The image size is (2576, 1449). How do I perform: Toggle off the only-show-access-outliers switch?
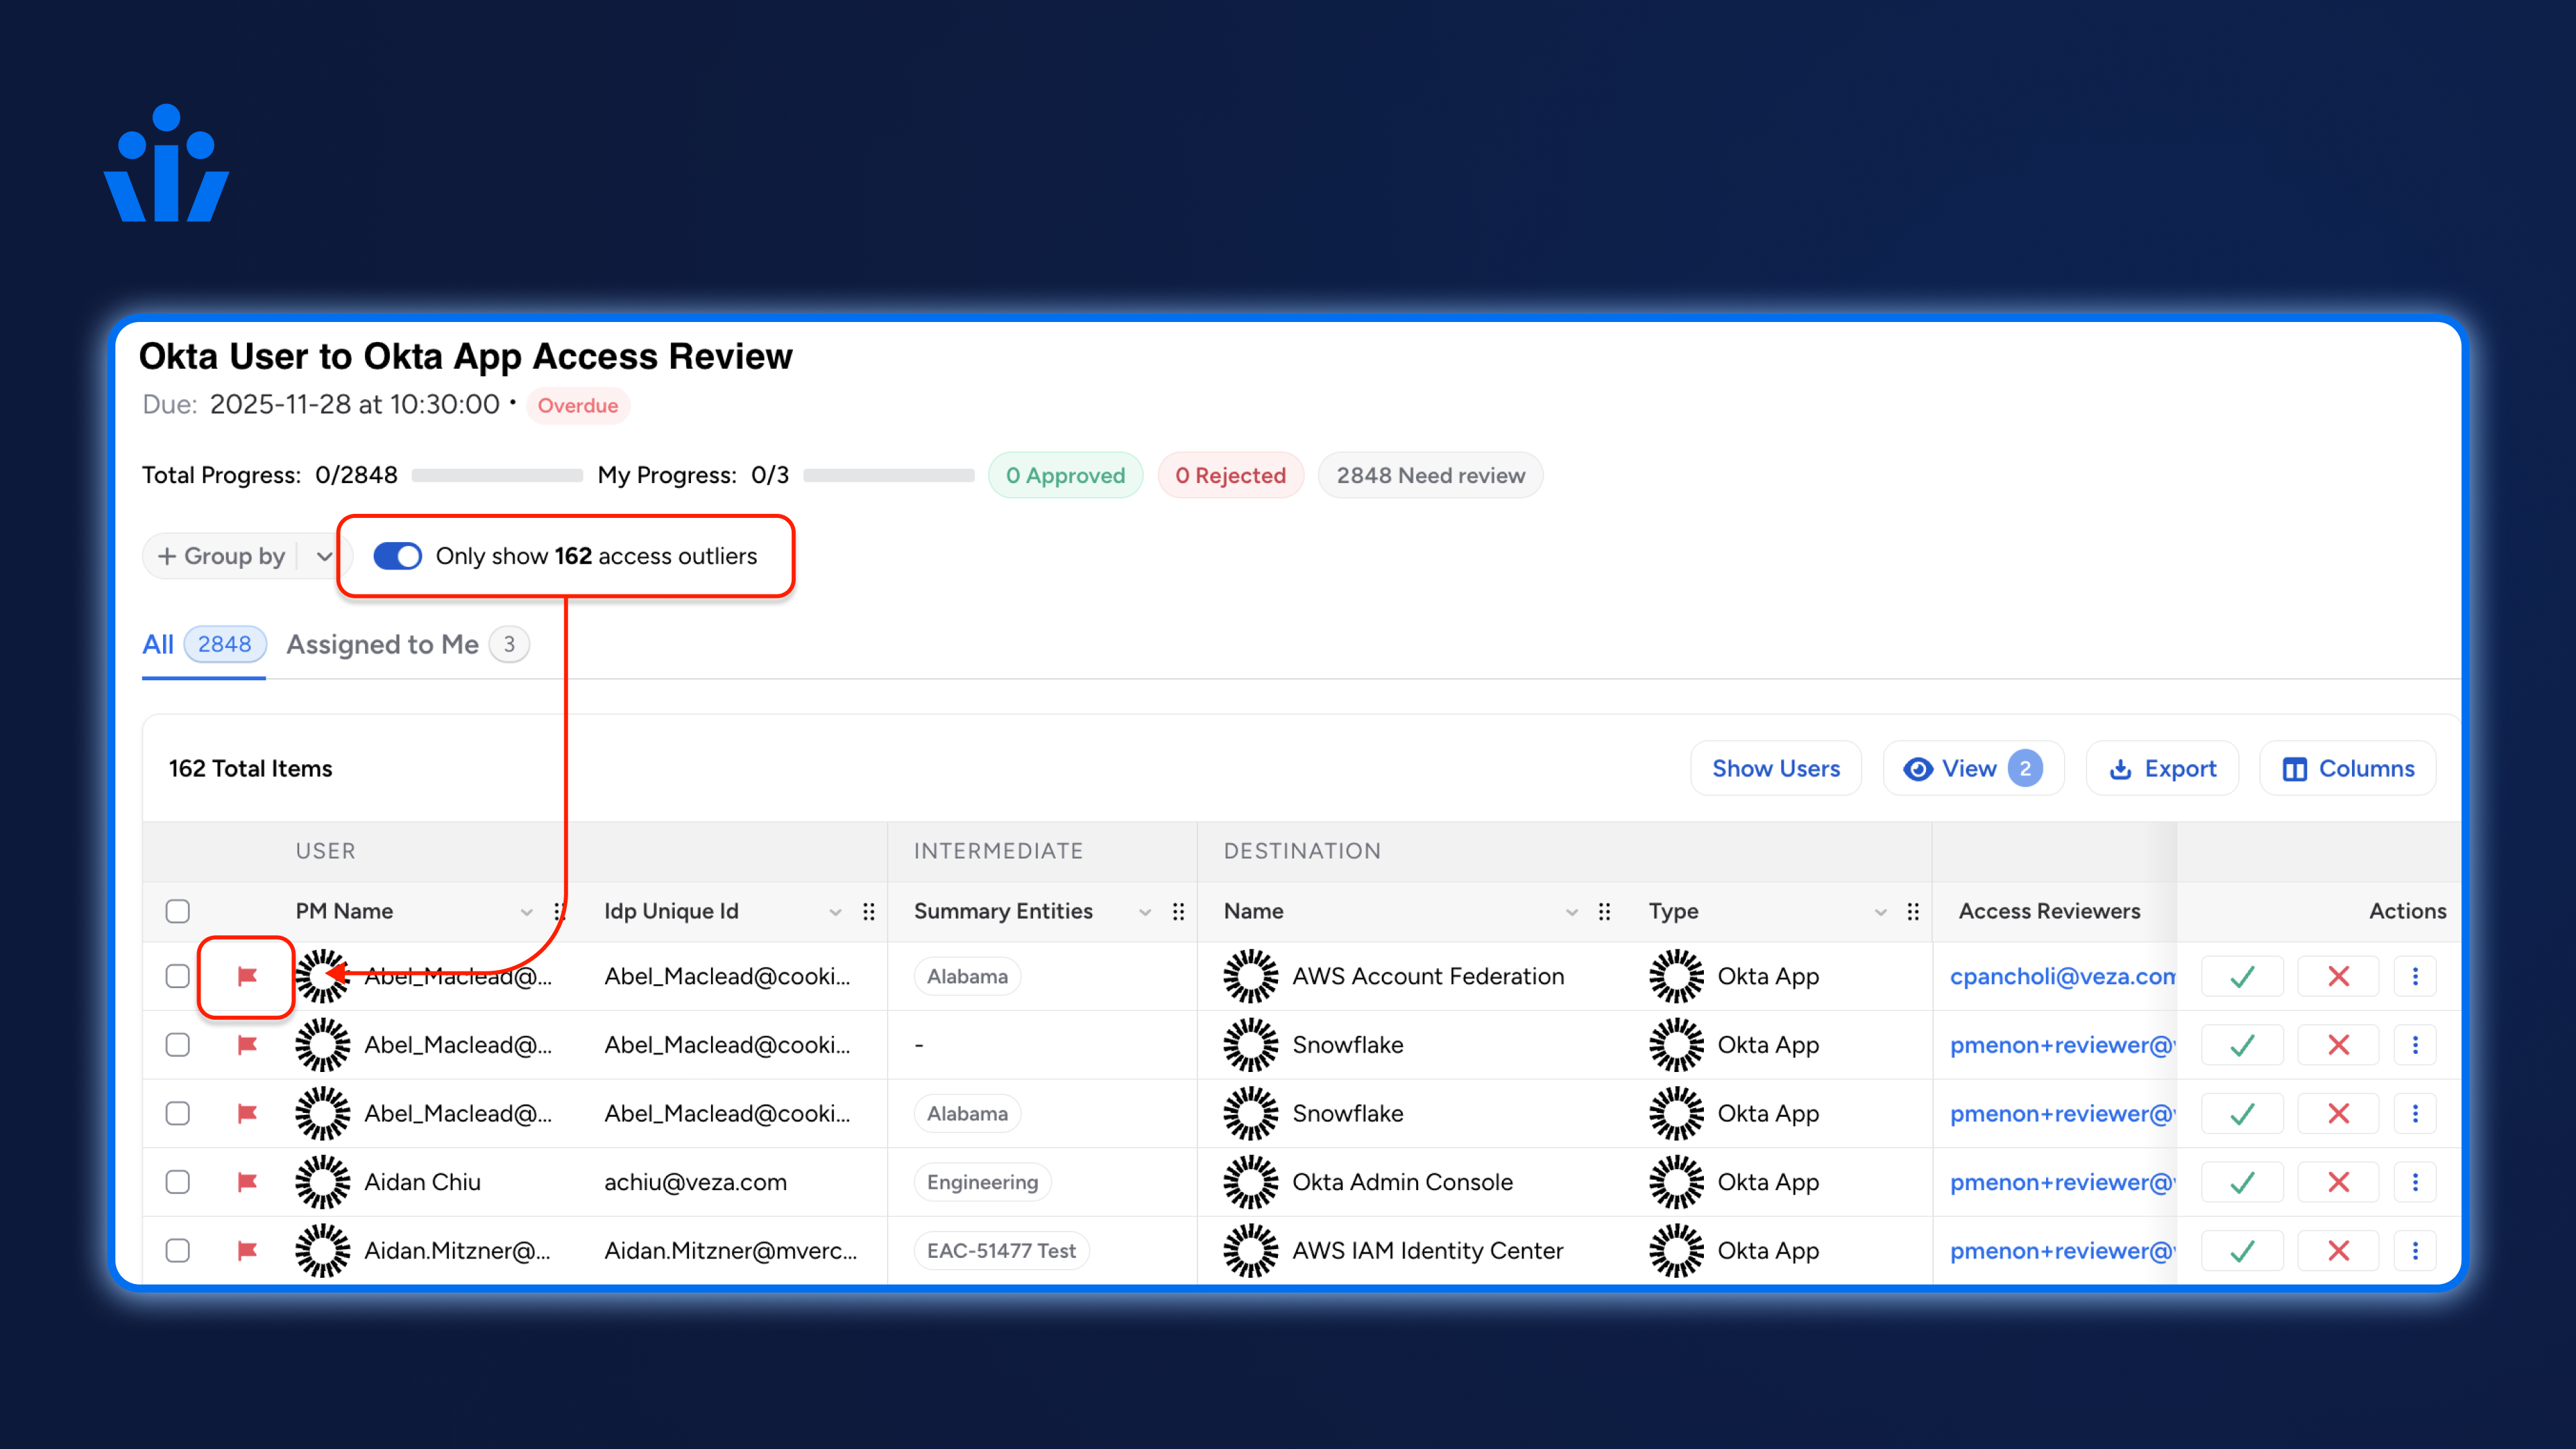397,556
